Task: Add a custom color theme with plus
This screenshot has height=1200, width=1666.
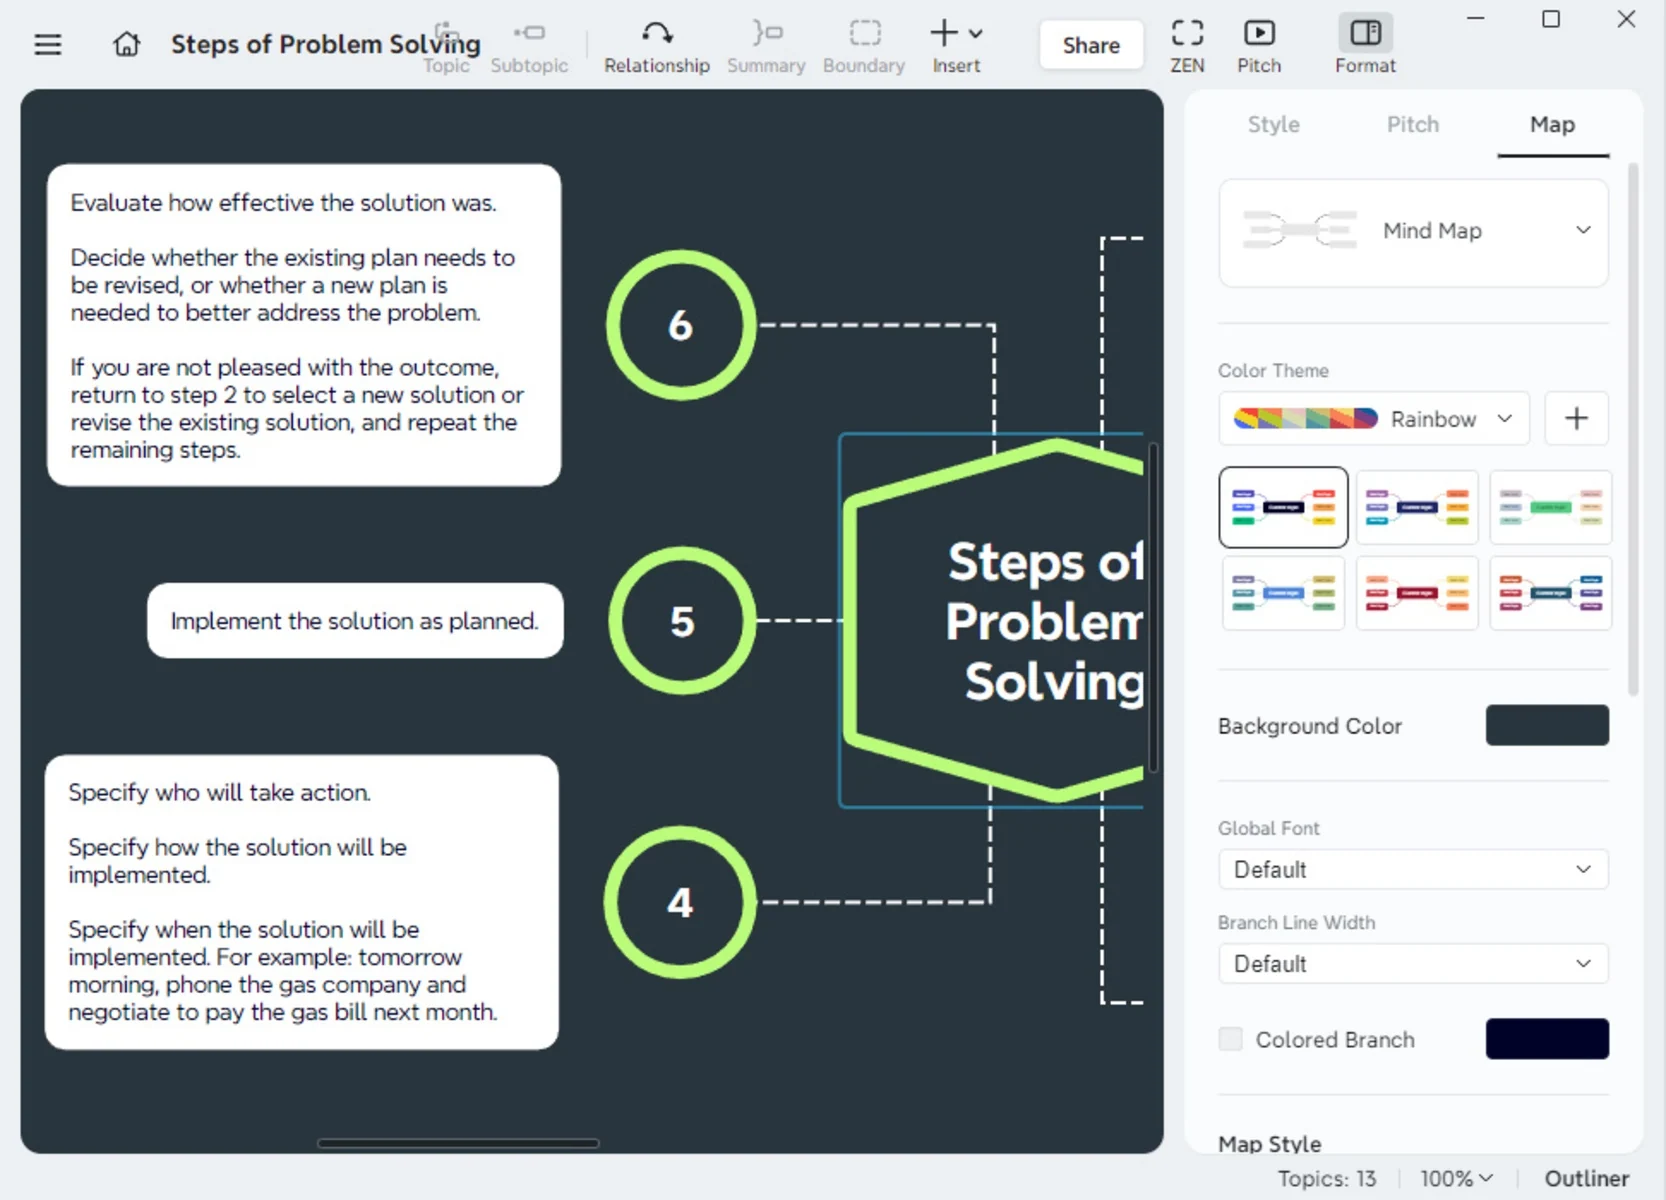Action: pyautogui.click(x=1576, y=418)
